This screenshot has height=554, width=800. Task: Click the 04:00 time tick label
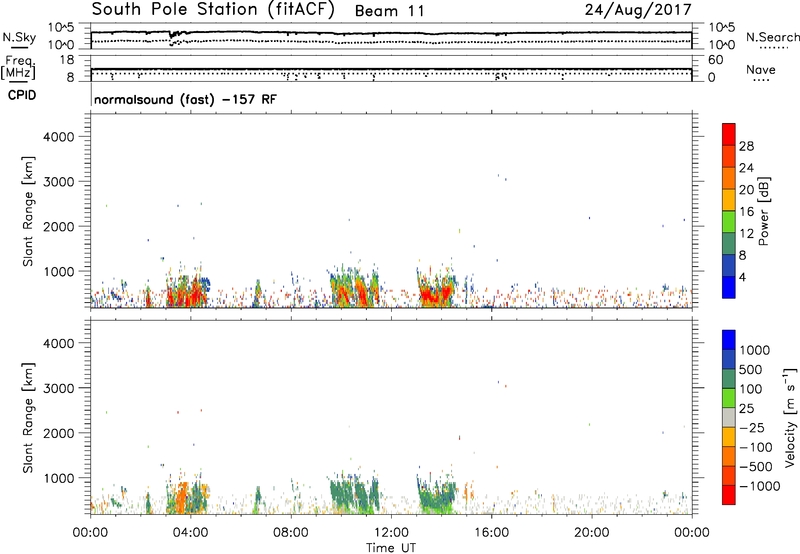[190, 533]
